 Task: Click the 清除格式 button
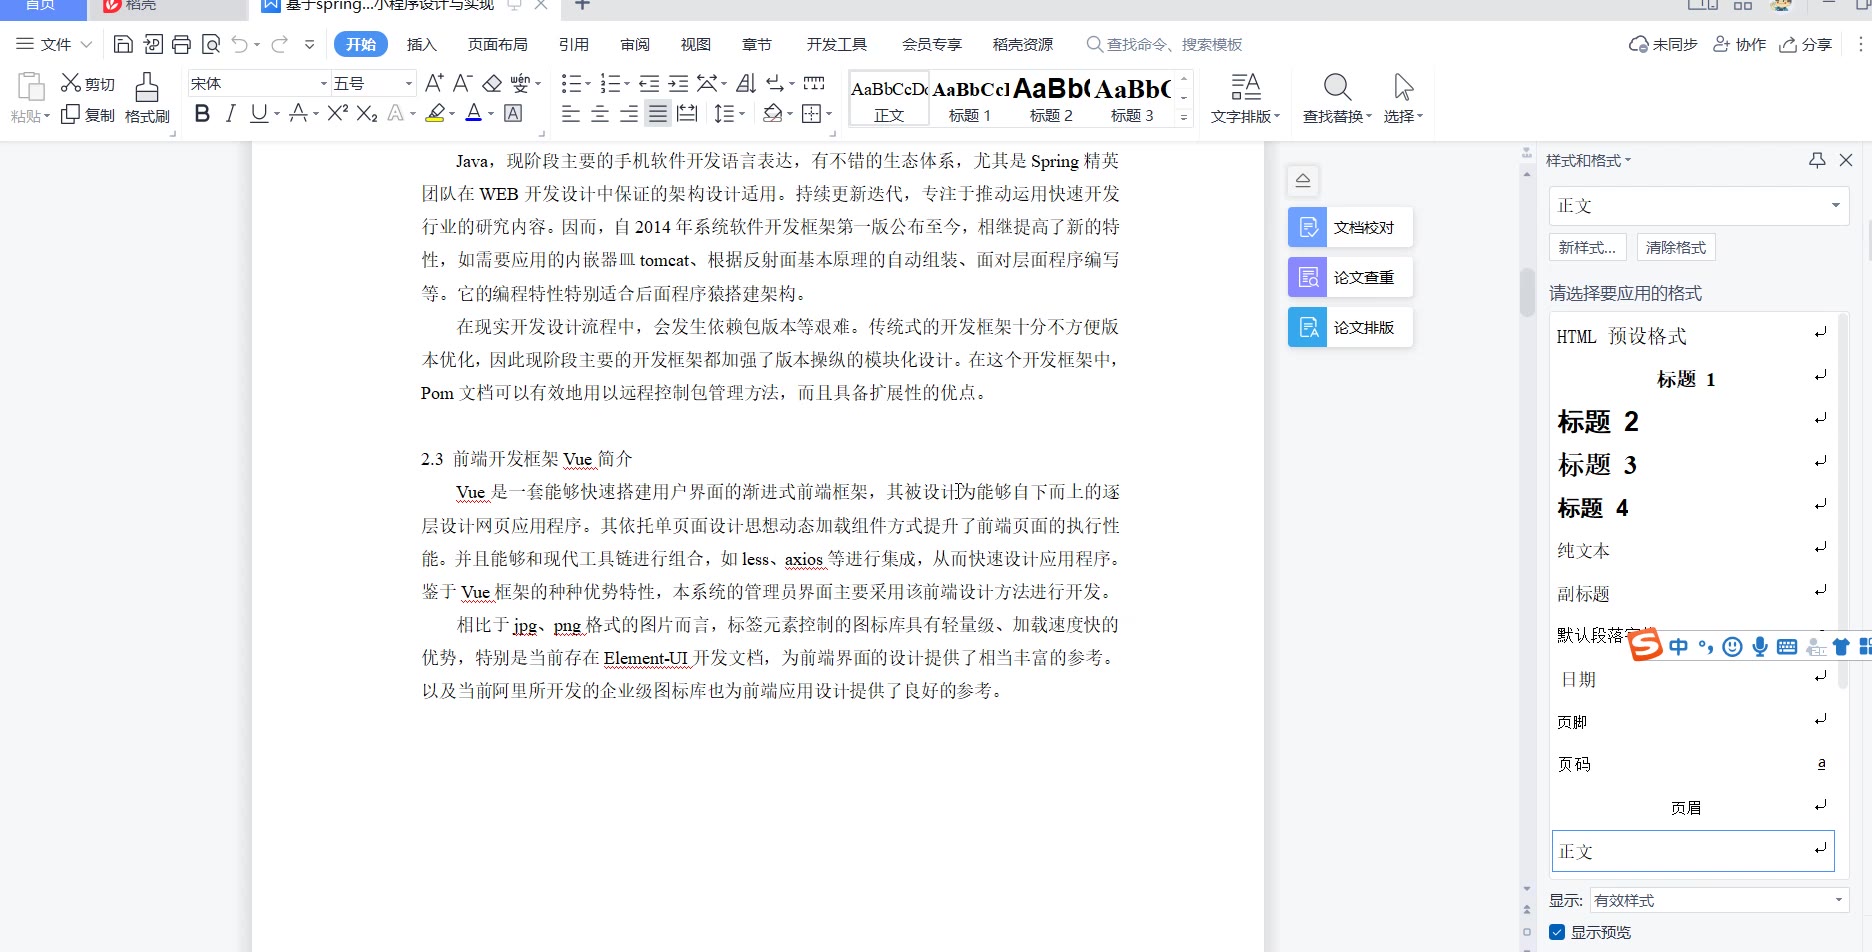coord(1676,247)
